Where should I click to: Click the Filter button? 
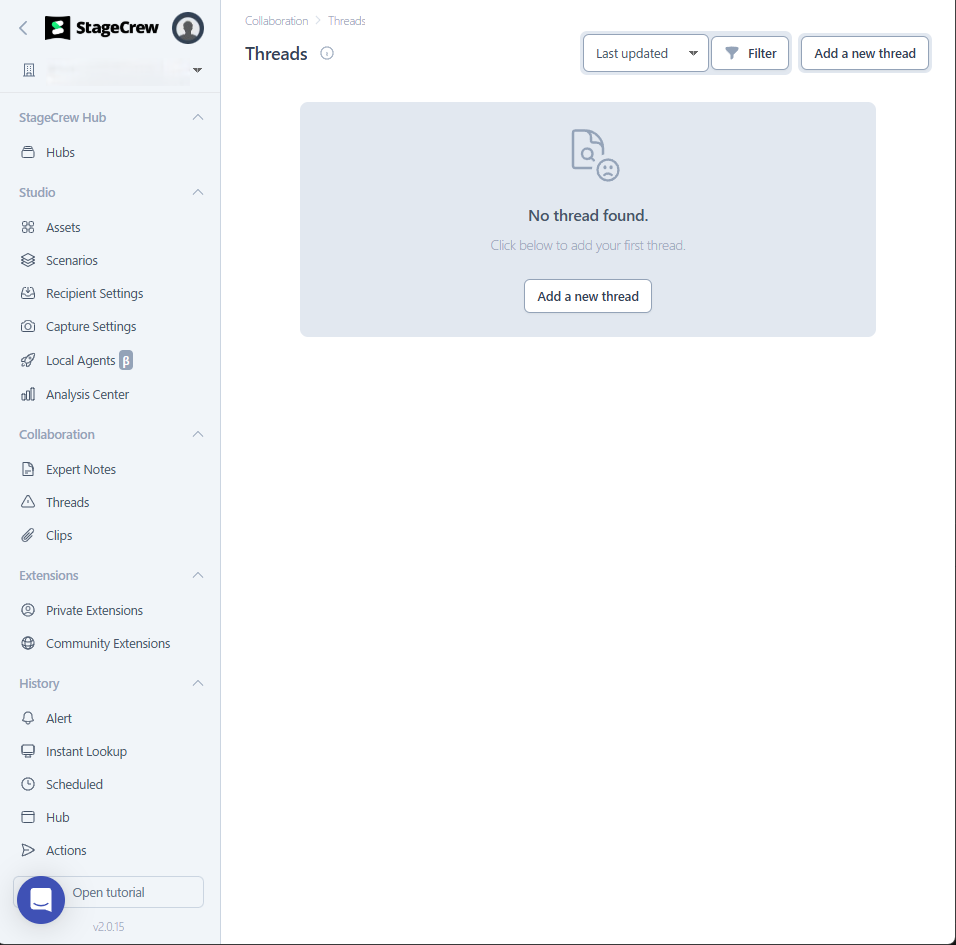[x=750, y=53]
